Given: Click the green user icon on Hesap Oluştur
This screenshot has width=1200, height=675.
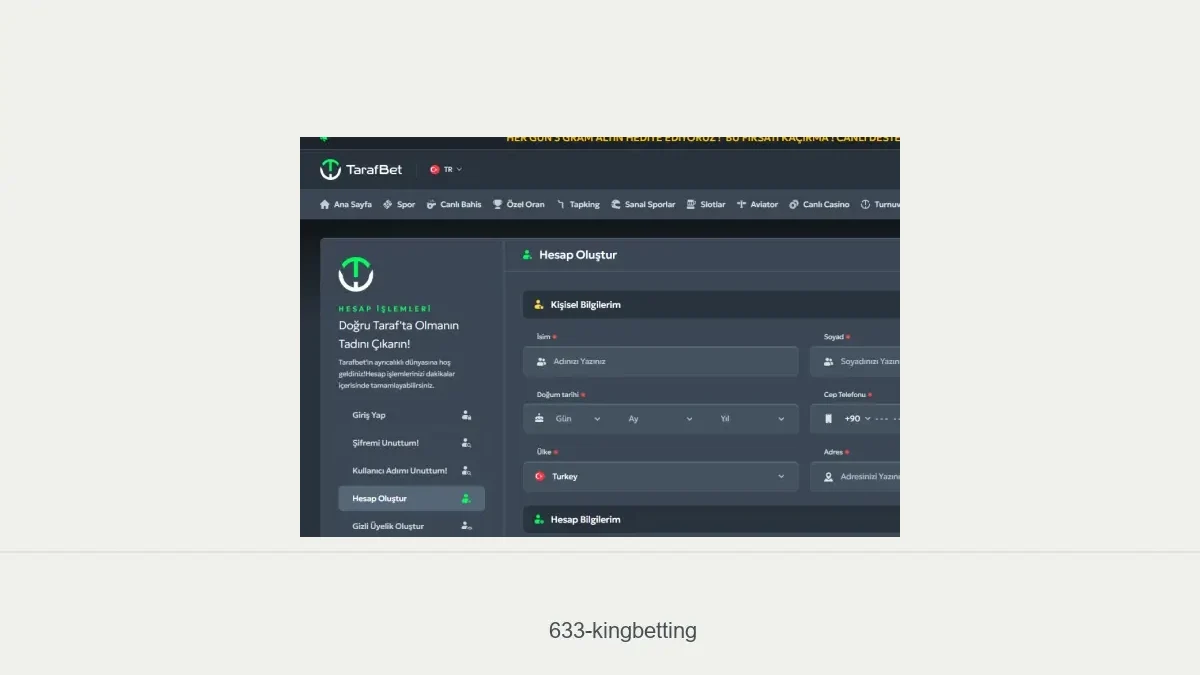Looking at the screenshot, I should pyautogui.click(x=466, y=499).
